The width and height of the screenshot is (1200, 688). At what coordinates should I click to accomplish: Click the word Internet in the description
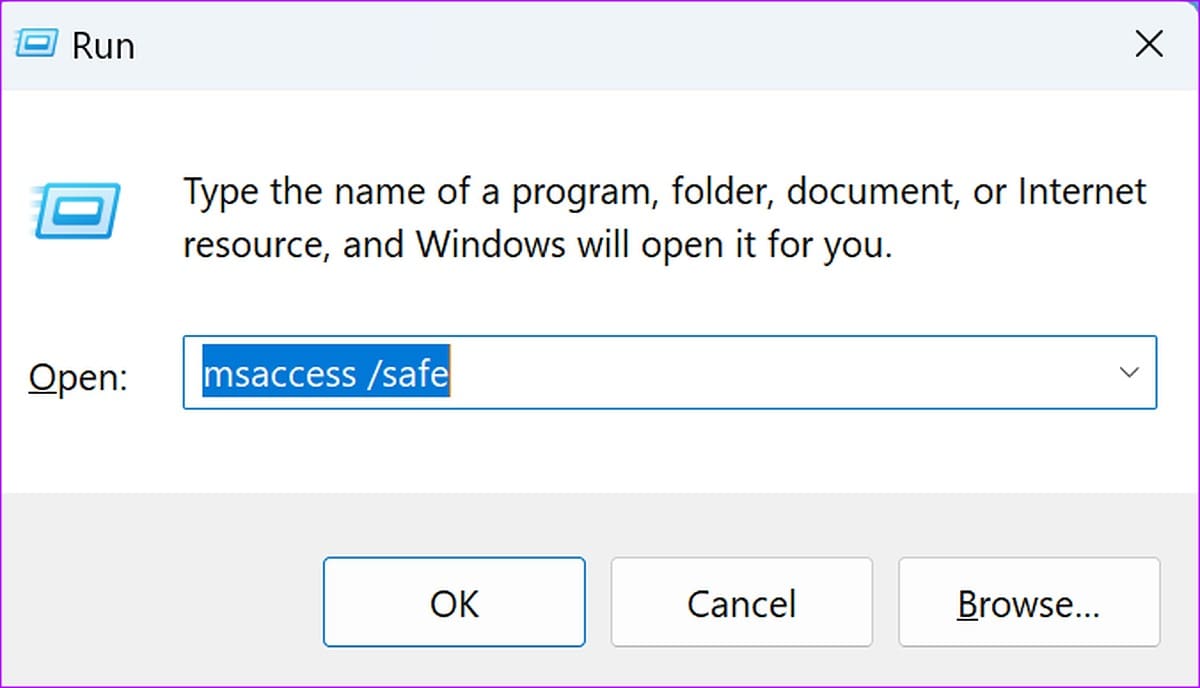pyautogui.click(x=1082, y=191)
